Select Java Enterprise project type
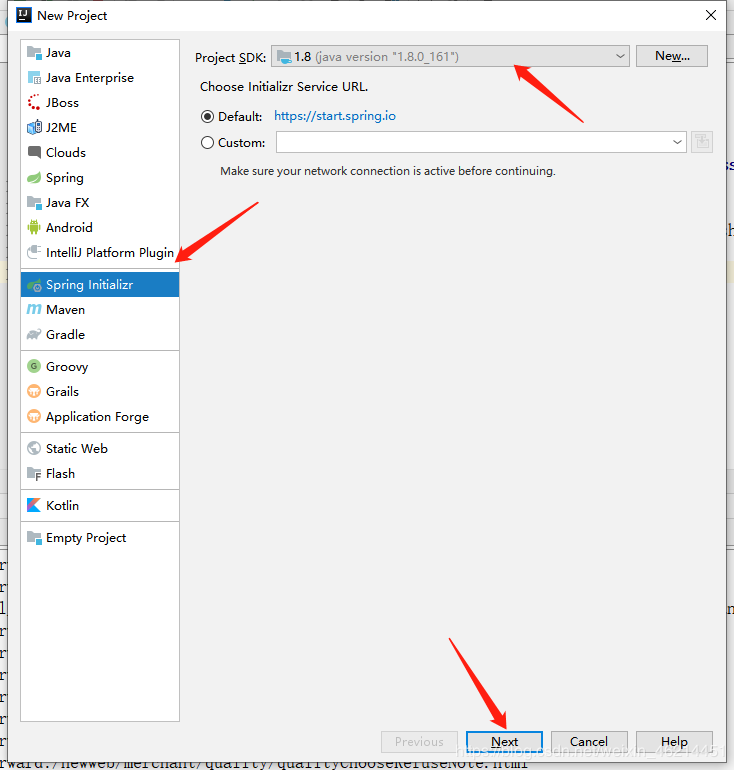The width and height of the screenshot is (734, 770). click(x=100, y=78)
